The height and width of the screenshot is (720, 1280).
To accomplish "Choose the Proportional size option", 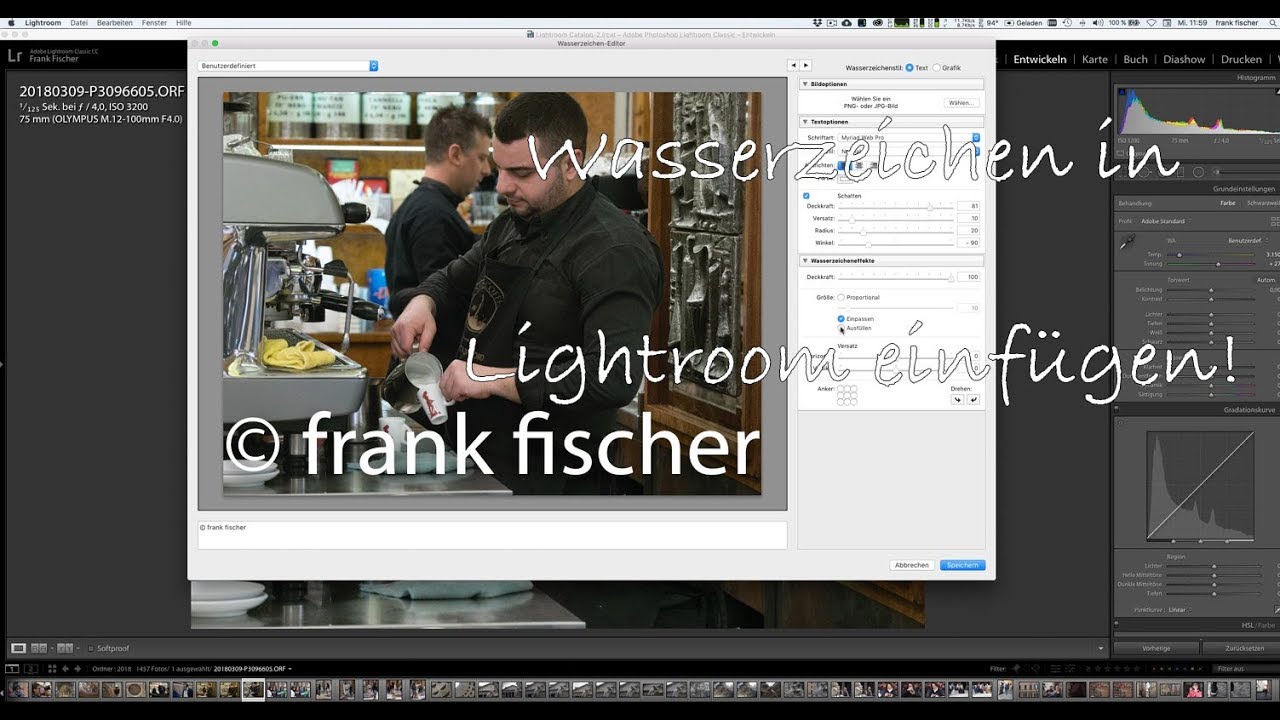I will [x=841, y=297].
